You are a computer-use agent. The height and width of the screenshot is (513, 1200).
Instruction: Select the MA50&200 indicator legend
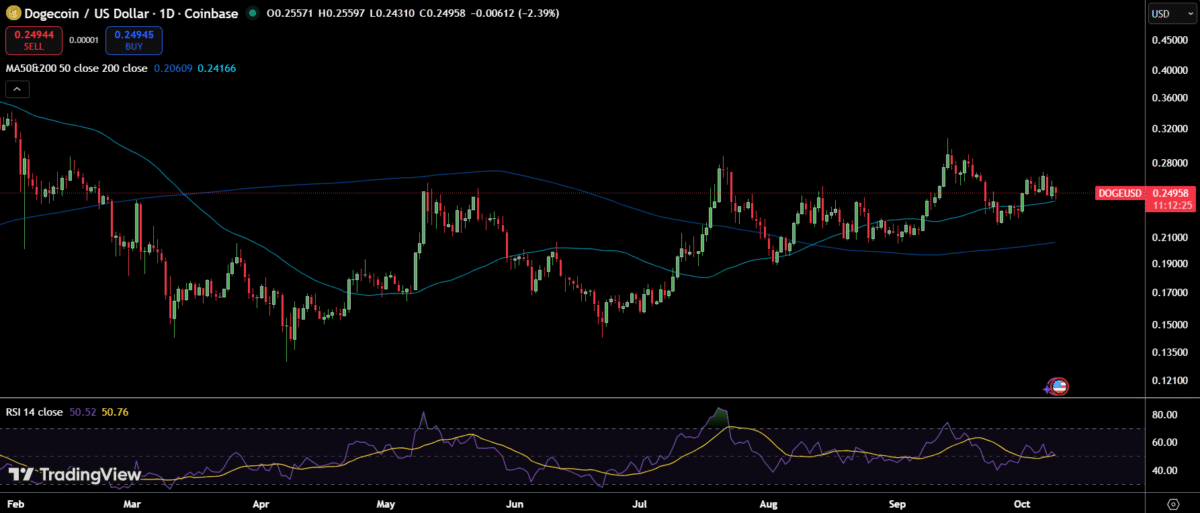[75, 68]
